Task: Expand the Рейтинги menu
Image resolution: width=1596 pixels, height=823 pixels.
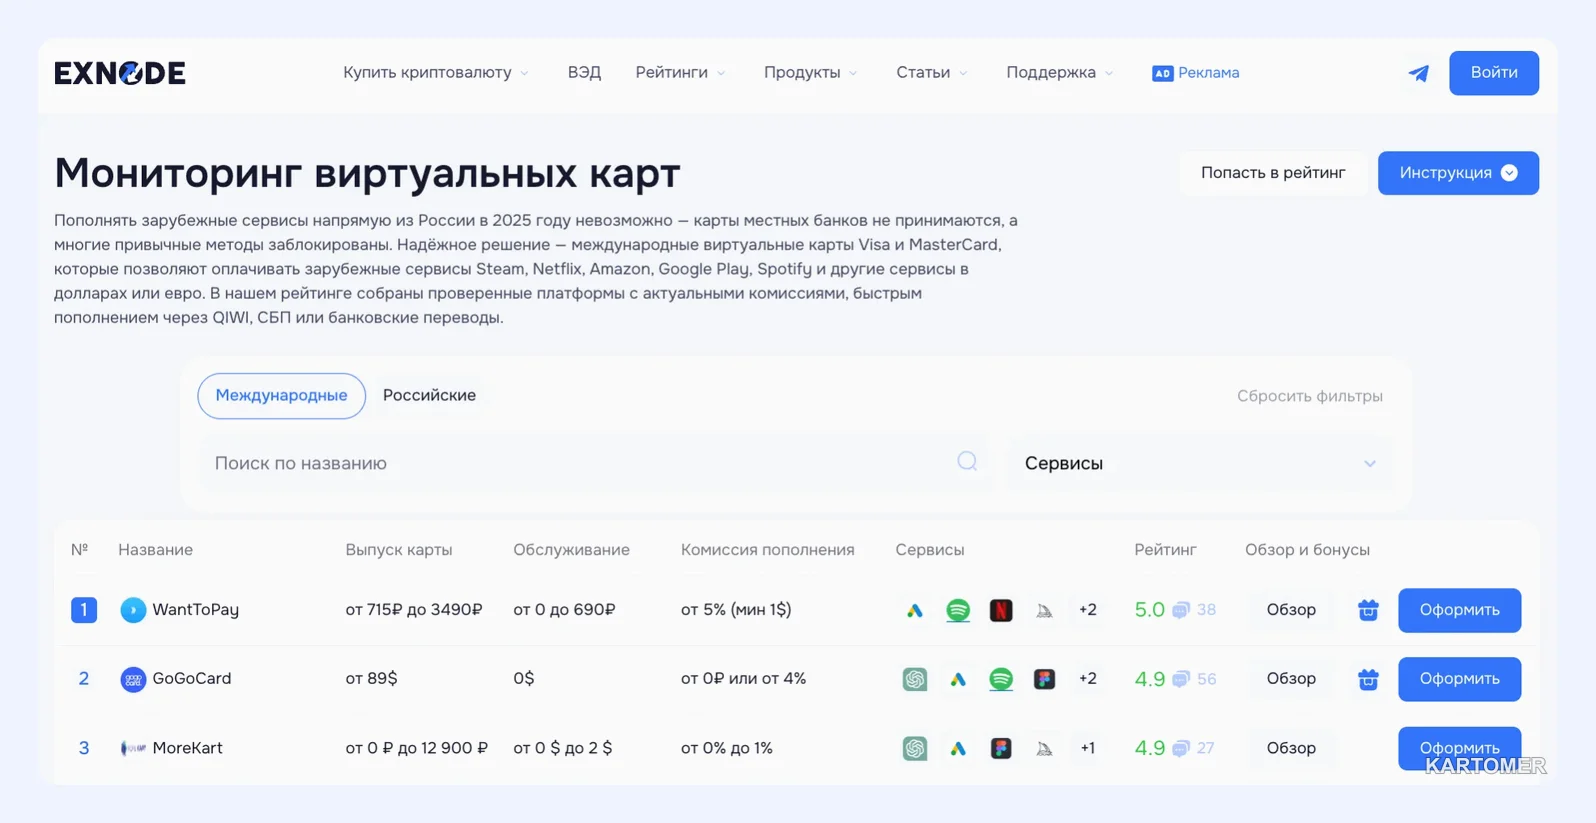Action: tap(680, 73)
